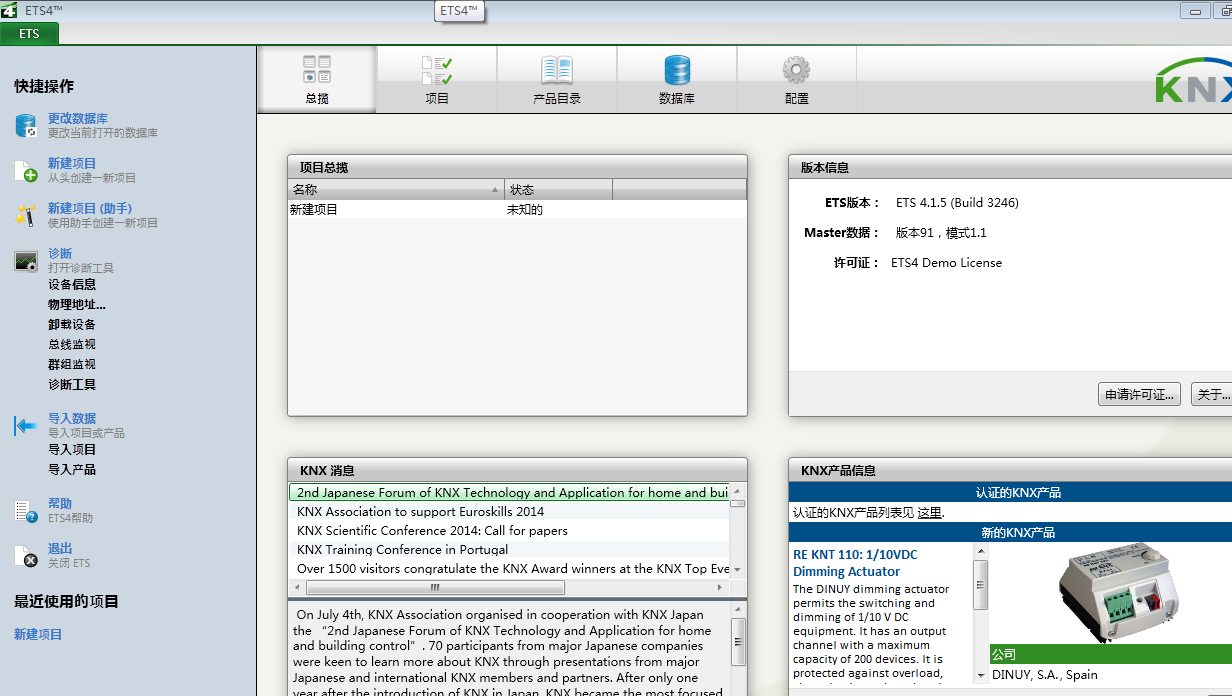The height and width of the screenshot is (696, 1232).
Task: Click the horizontal scrollbar thumb under the news list
Action: (x=435, y=588)
